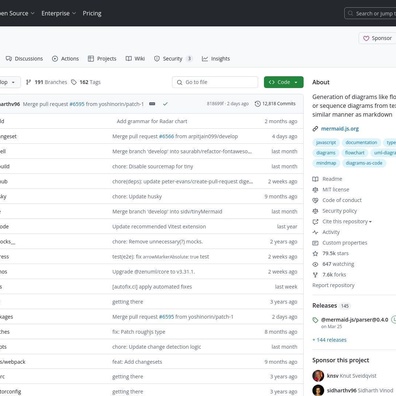Open the green Code dropdown
This screenshot has width=396, height=396.
284,82
